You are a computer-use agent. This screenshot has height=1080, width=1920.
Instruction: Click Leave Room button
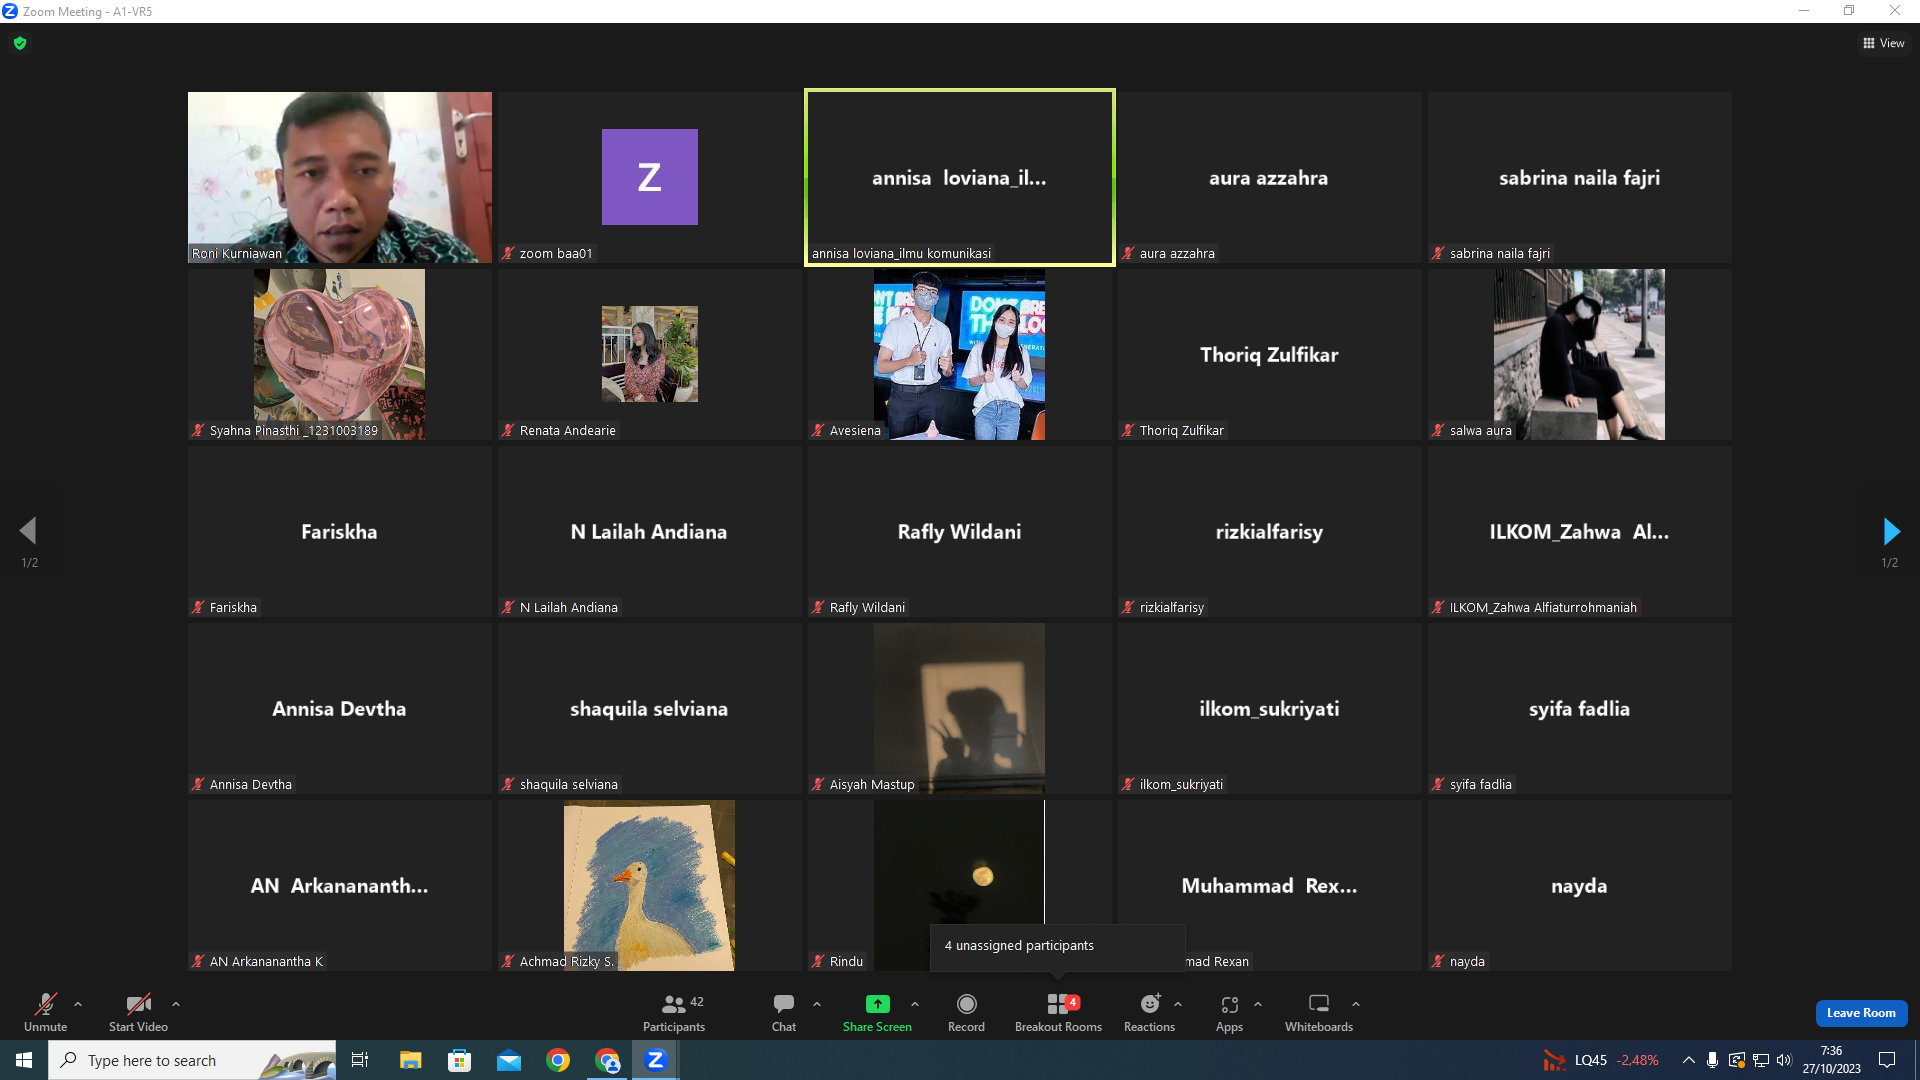click(x=1861, y=1013)
